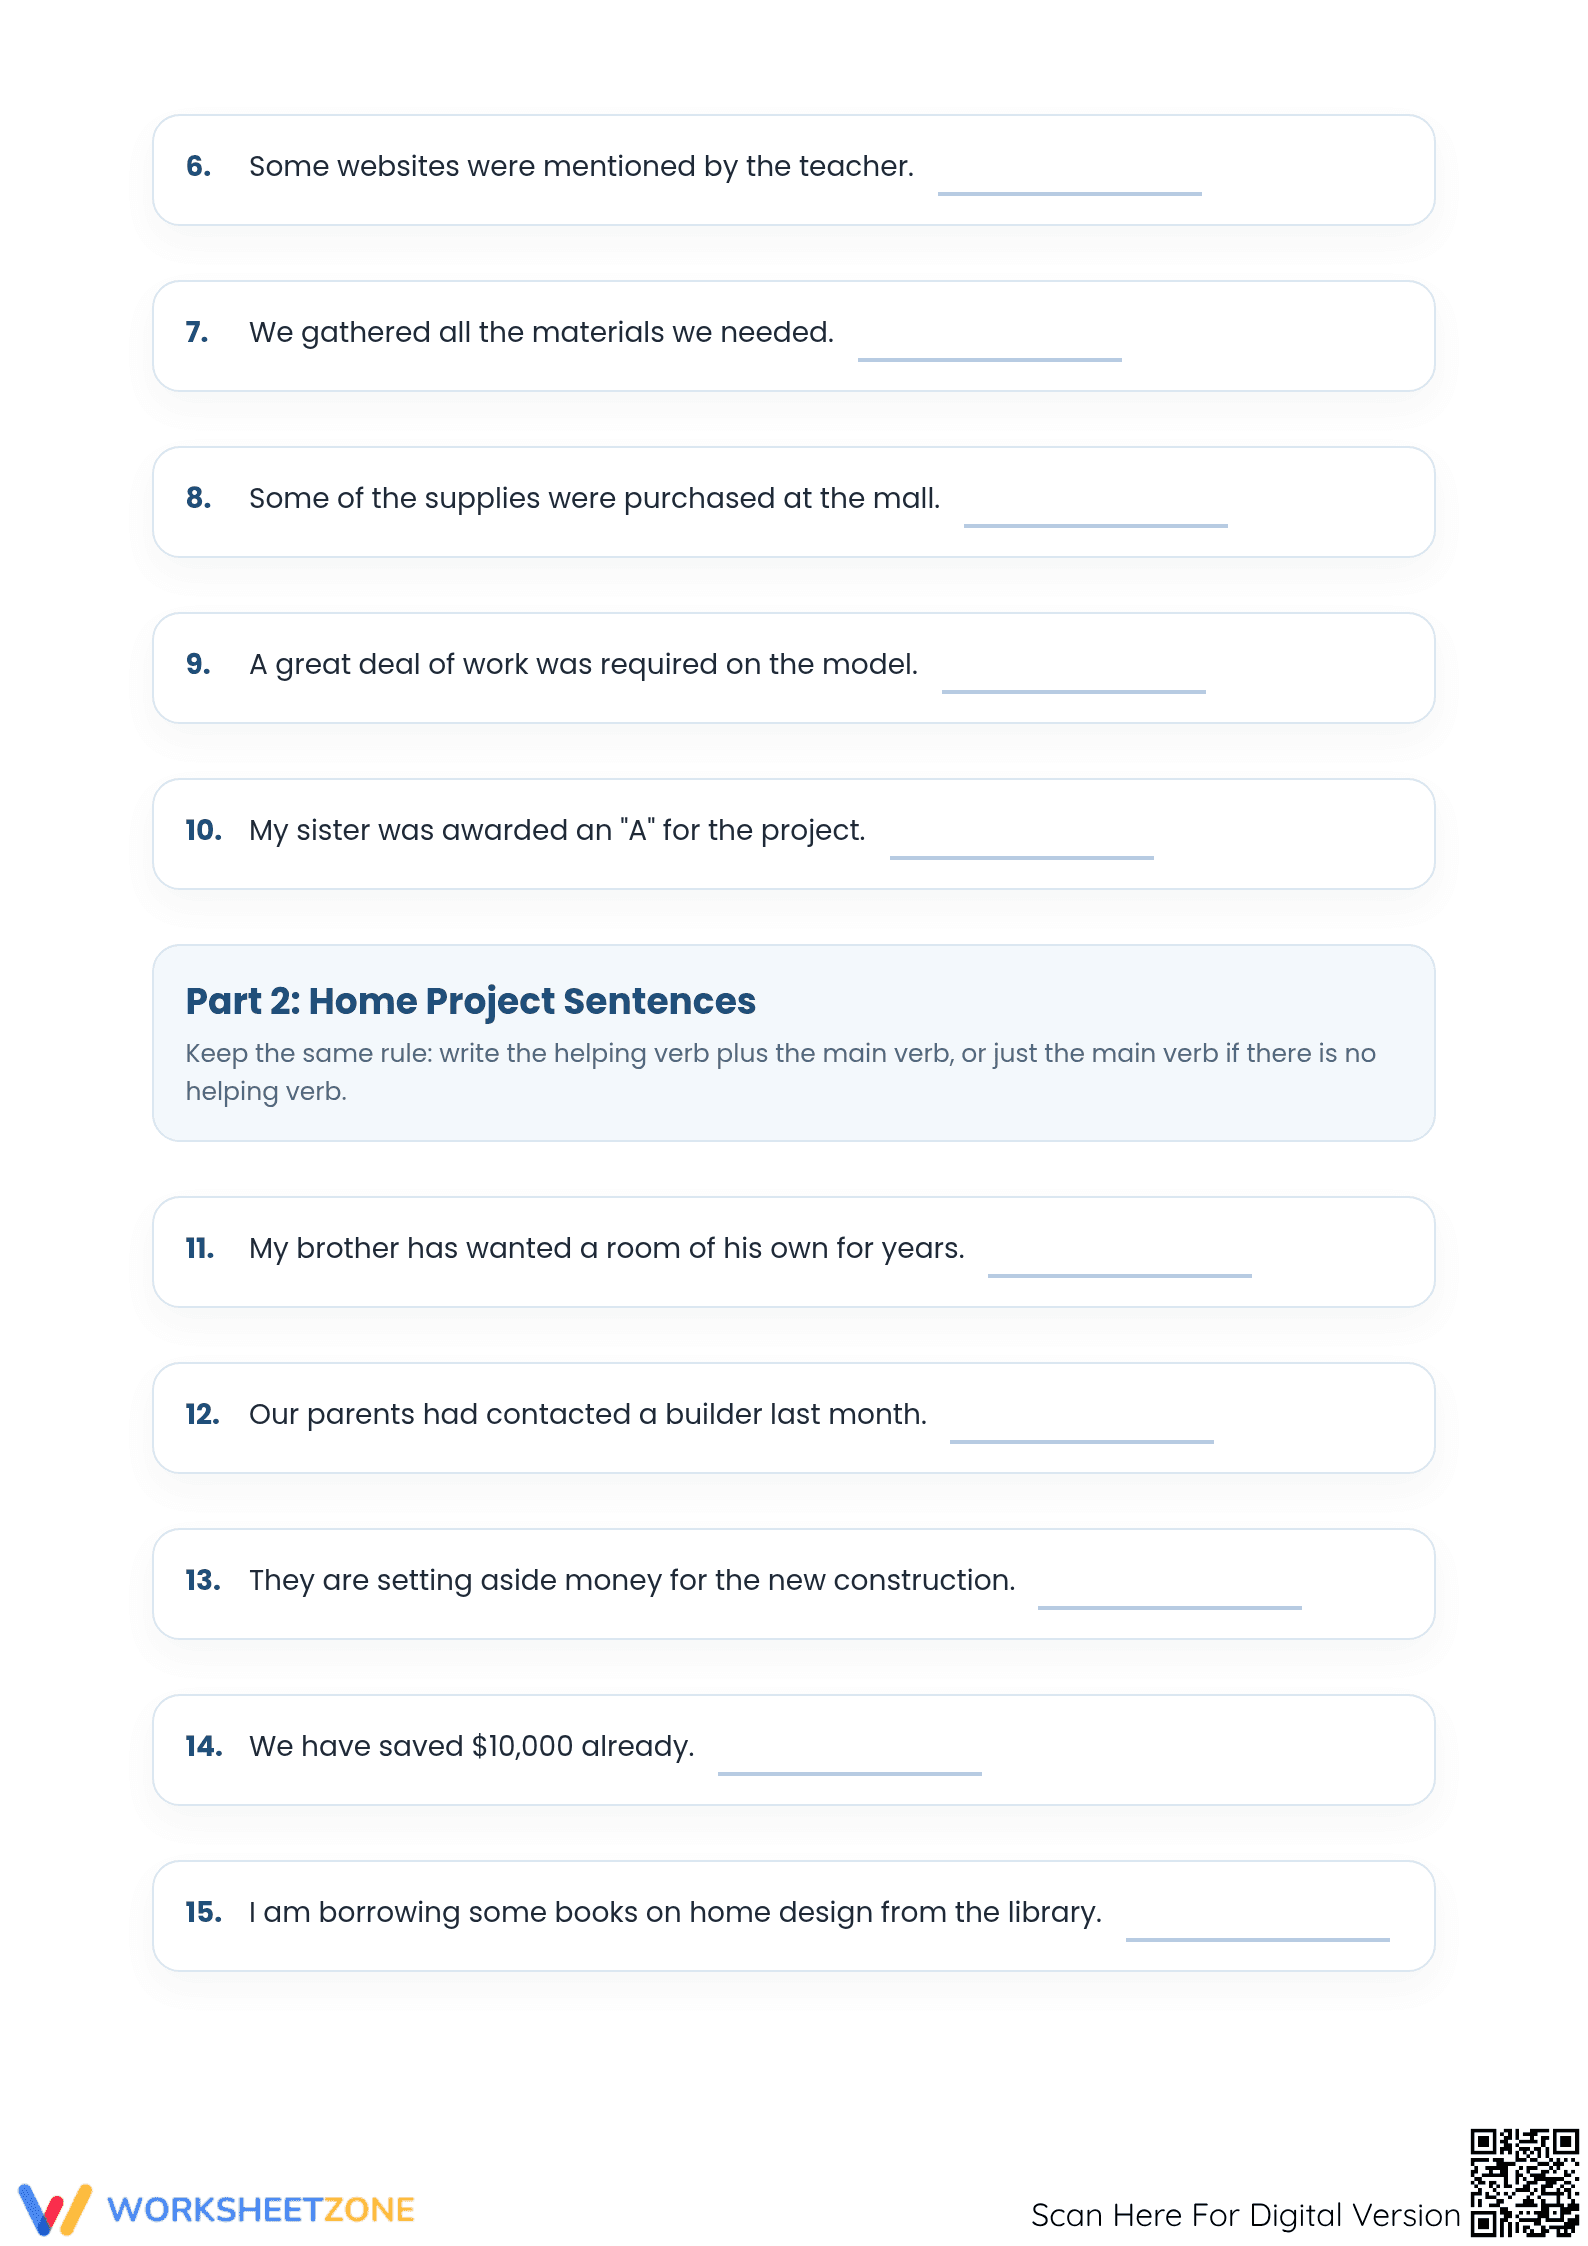Click the QR code for digital version
This screenshot has width=1588, height=2246.
coord(1524,2182)
